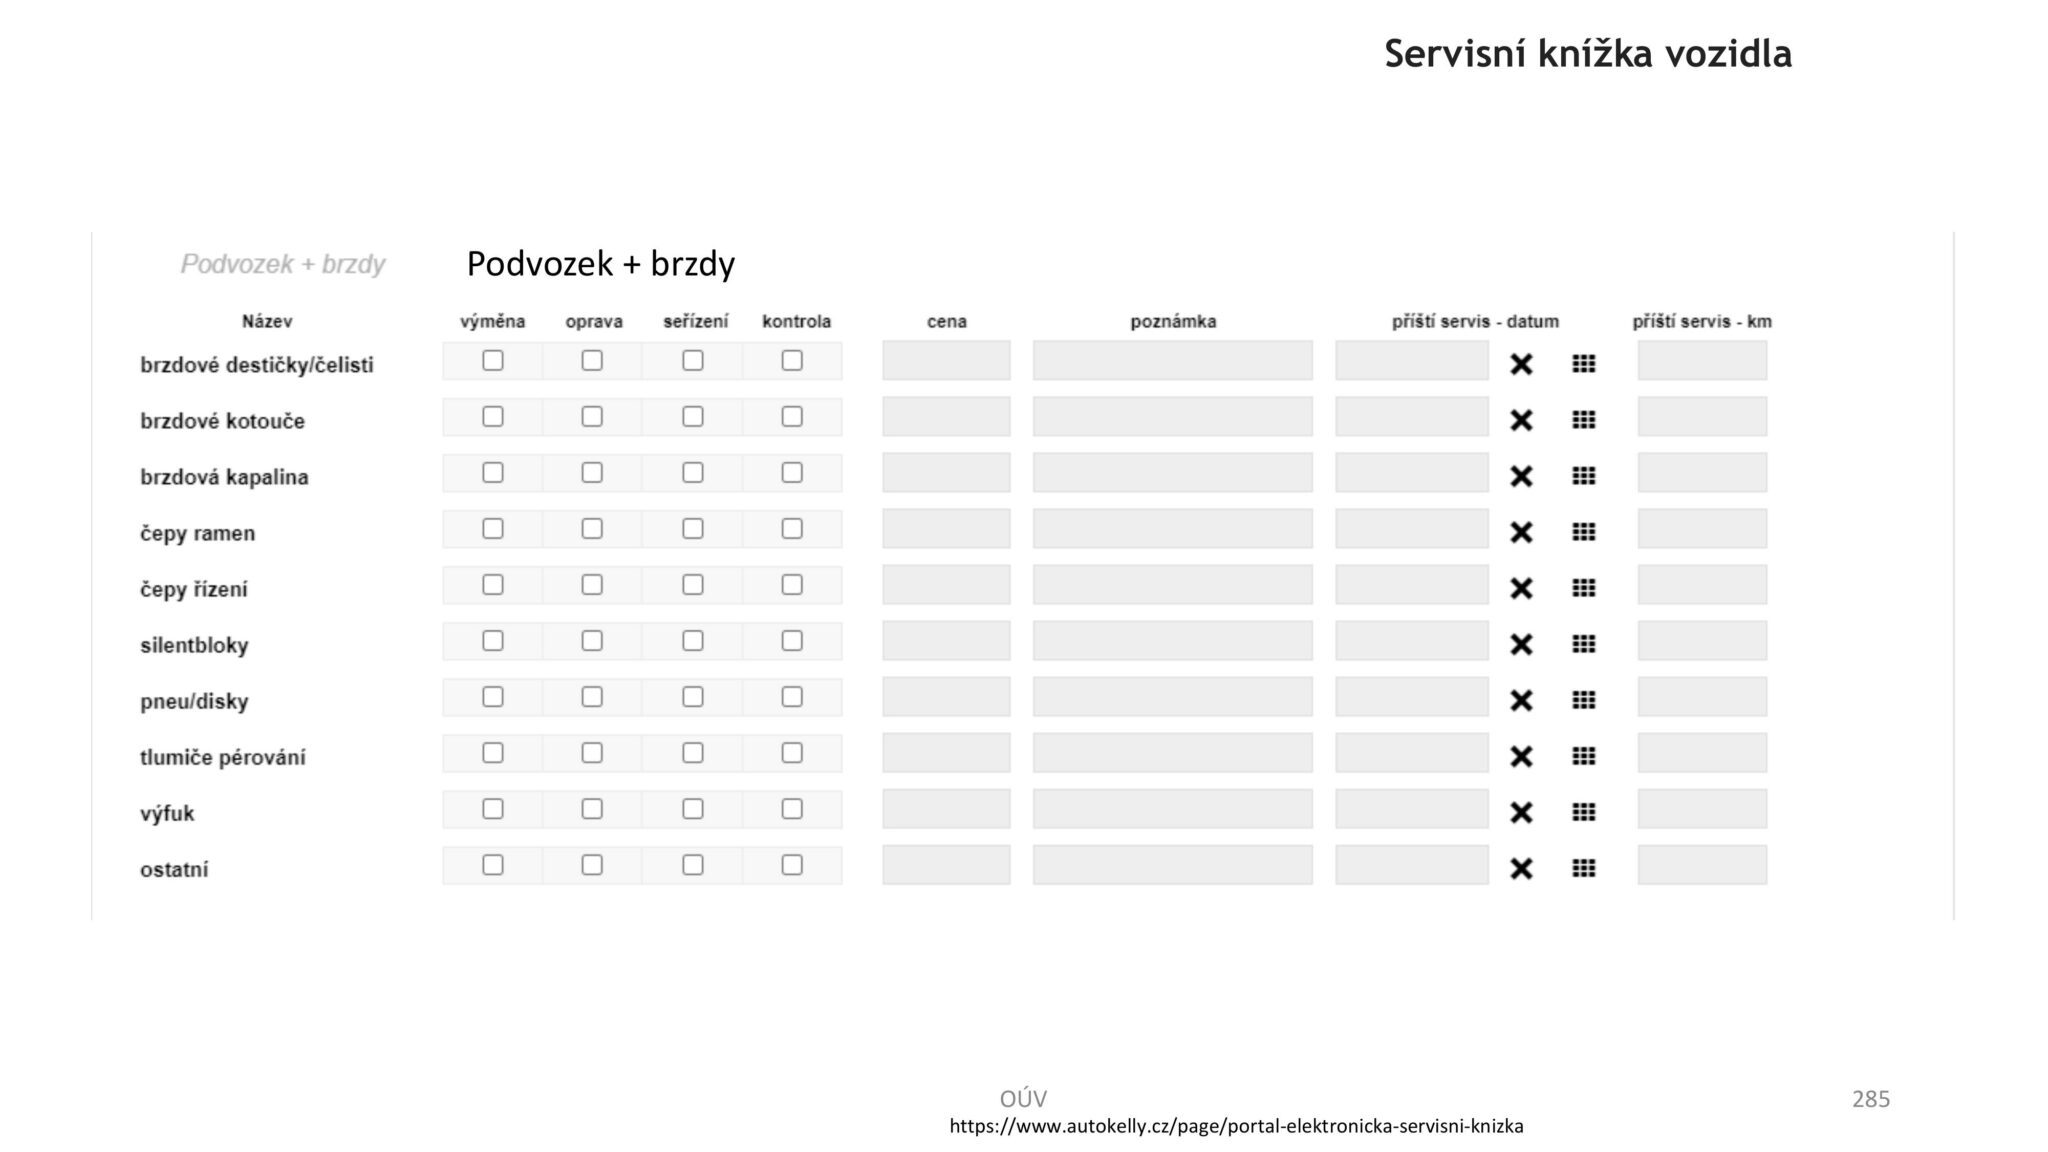2048x1152 pixels.
Task: Check výměna for brzdové destičky/čelisti
Action: point(493,360)
